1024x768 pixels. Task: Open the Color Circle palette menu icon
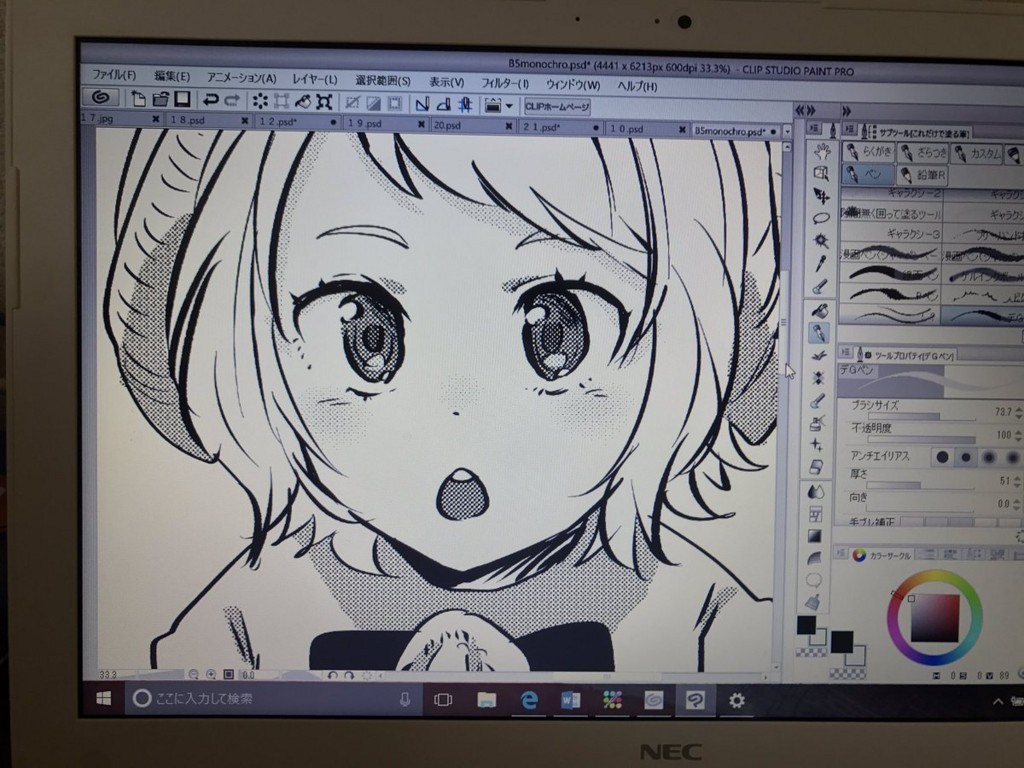pyautogui.click(x=841, y=553)
